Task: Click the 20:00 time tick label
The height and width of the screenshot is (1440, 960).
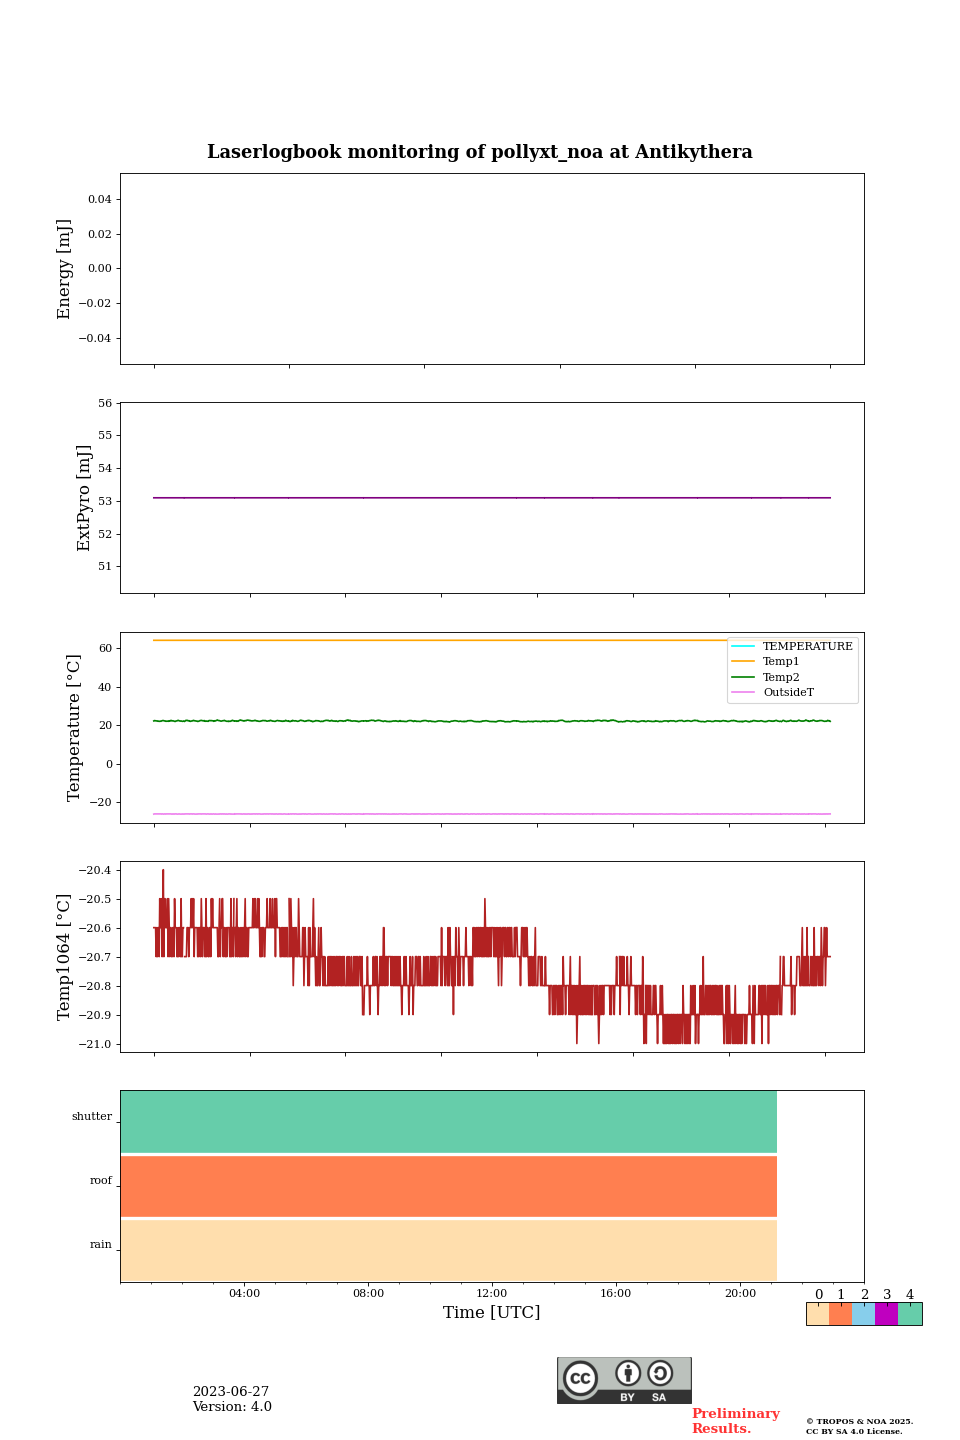Action: [740, 1293]
